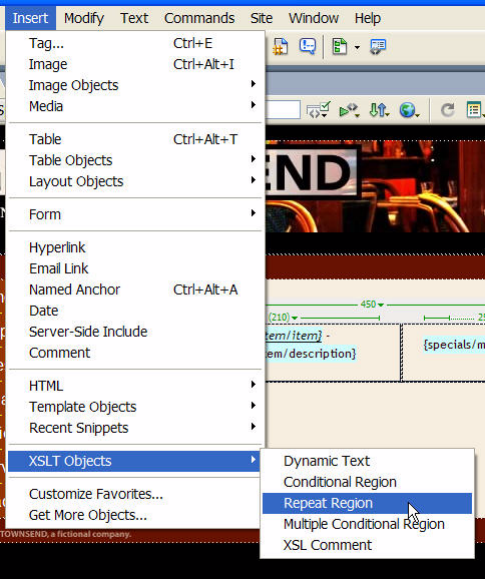Click the Tag Chooser icon in toolbar

click(378, 47)
